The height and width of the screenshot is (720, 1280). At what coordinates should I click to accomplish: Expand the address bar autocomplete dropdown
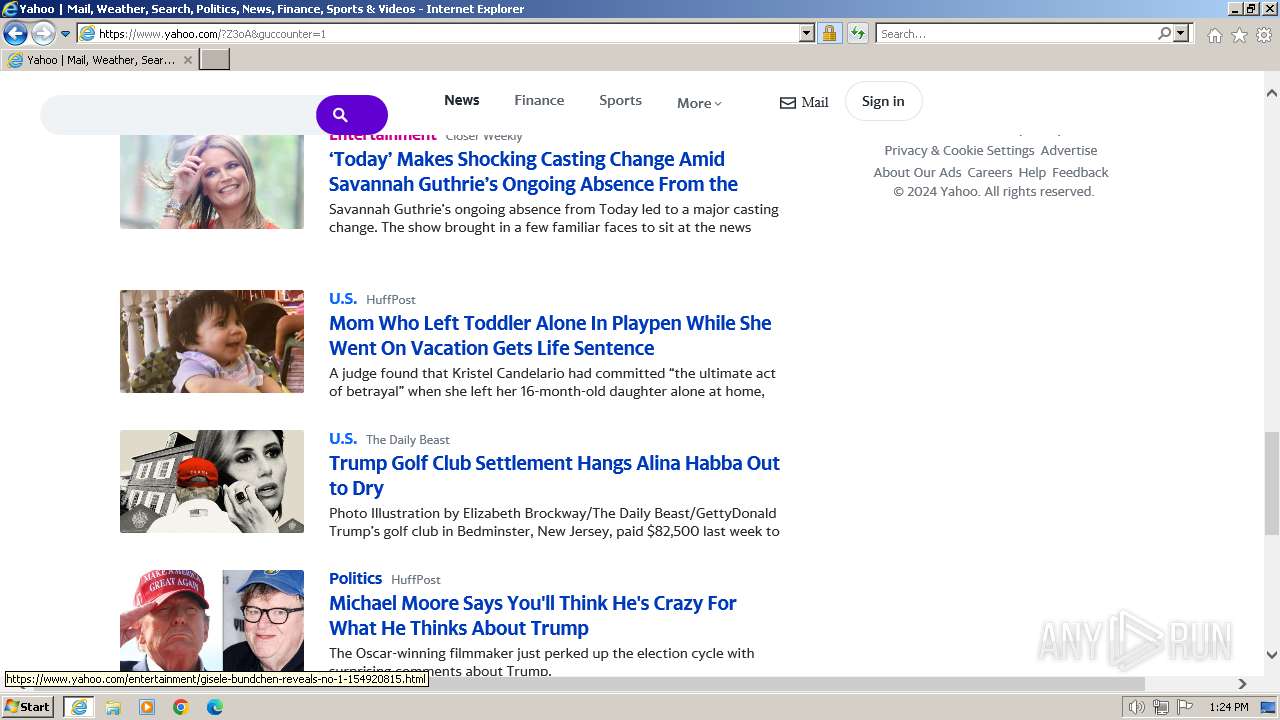tap(807, 34)
